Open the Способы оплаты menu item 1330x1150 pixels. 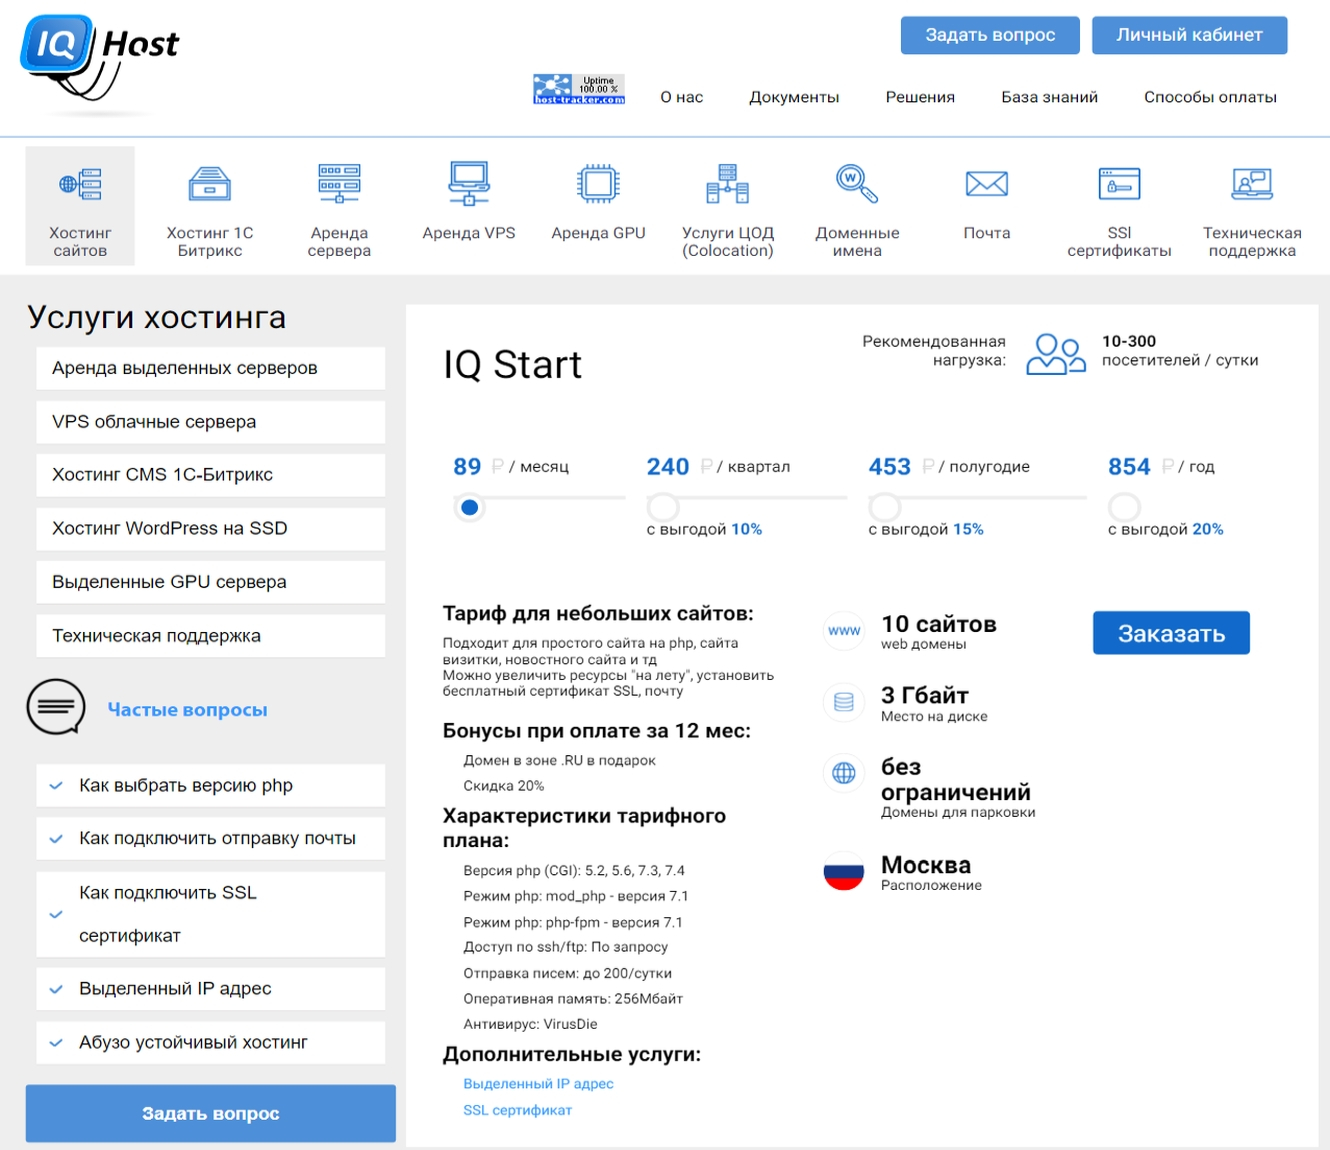pos(1210,97)
